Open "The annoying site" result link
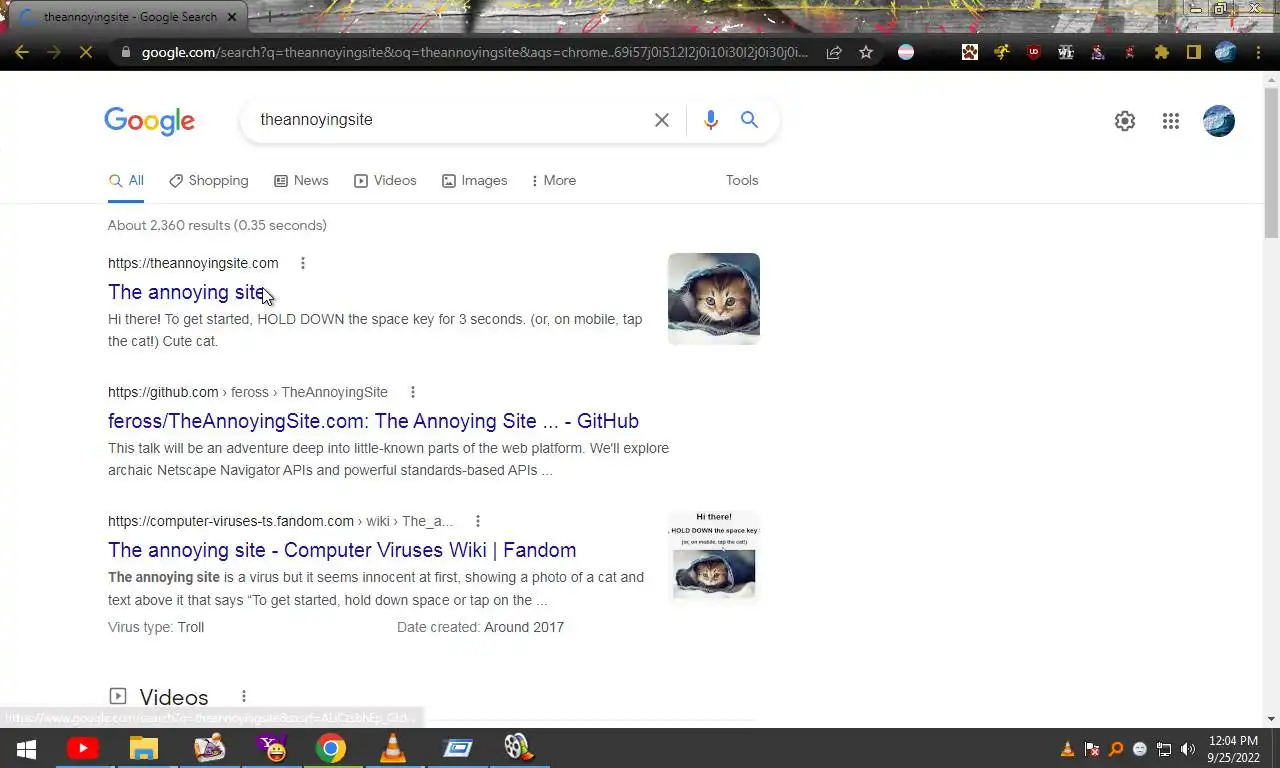Screen dimensions: 1280x768 click(187, 292)
